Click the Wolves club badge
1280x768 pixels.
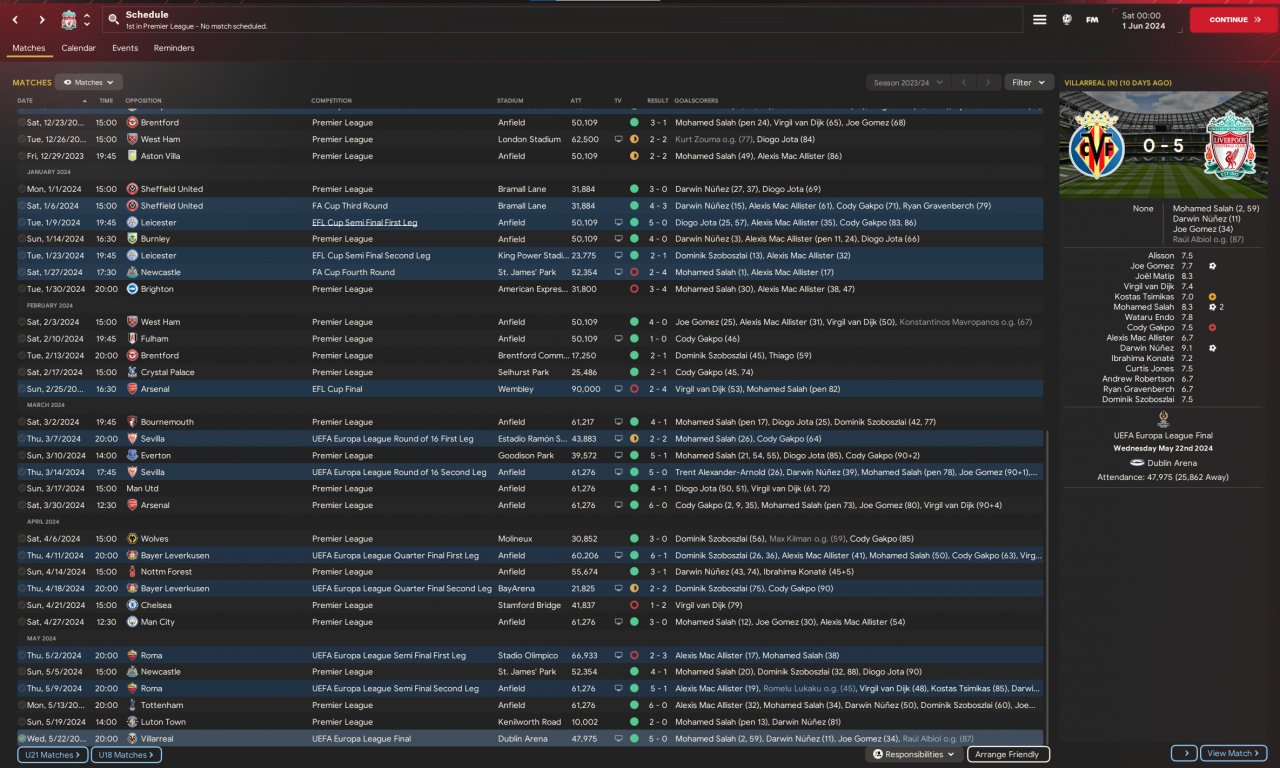[x=132, y=539]
